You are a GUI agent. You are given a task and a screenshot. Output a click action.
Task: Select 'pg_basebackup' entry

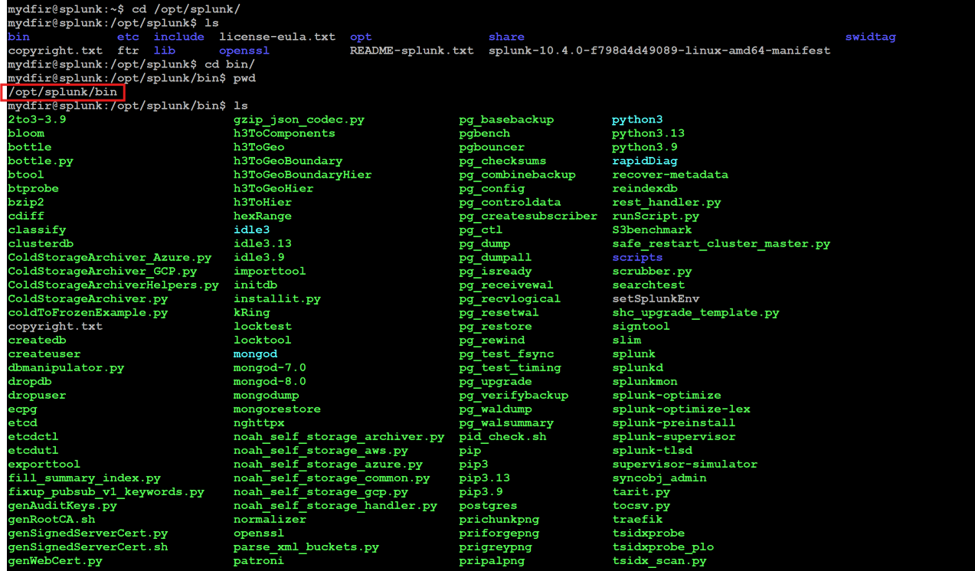(506, 119)
